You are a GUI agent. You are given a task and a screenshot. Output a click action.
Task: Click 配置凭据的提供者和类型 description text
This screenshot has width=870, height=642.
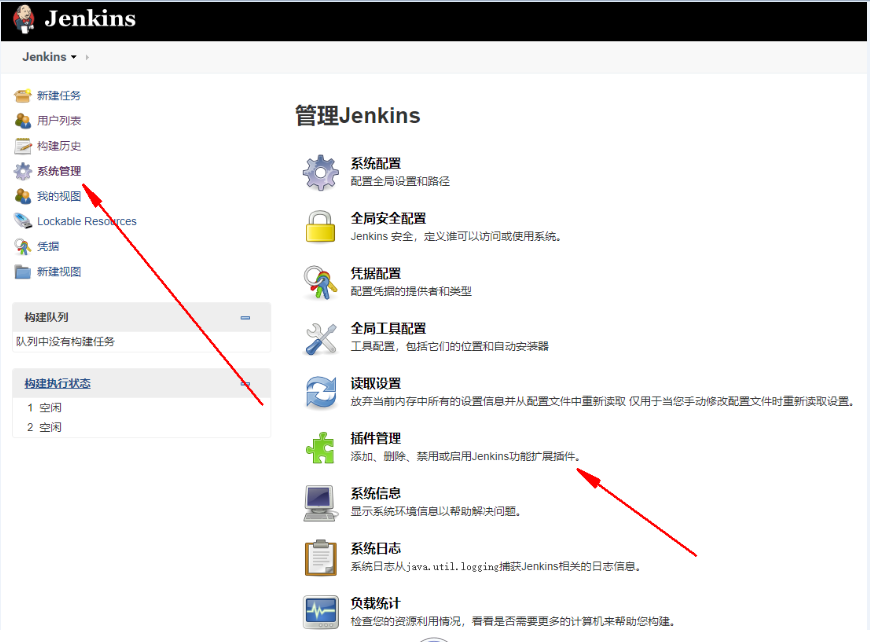pyautogui.click(x=411, y=291)
